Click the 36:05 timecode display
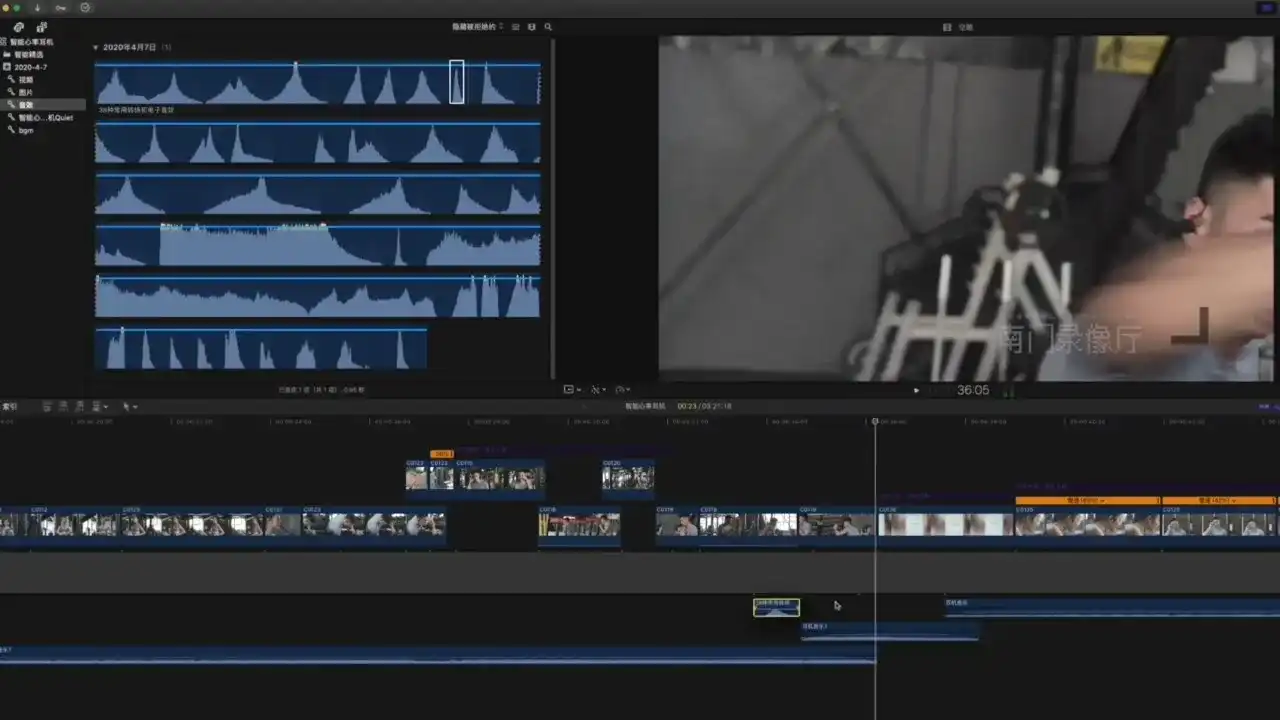Screen dimensions: 1280x720 973,390
